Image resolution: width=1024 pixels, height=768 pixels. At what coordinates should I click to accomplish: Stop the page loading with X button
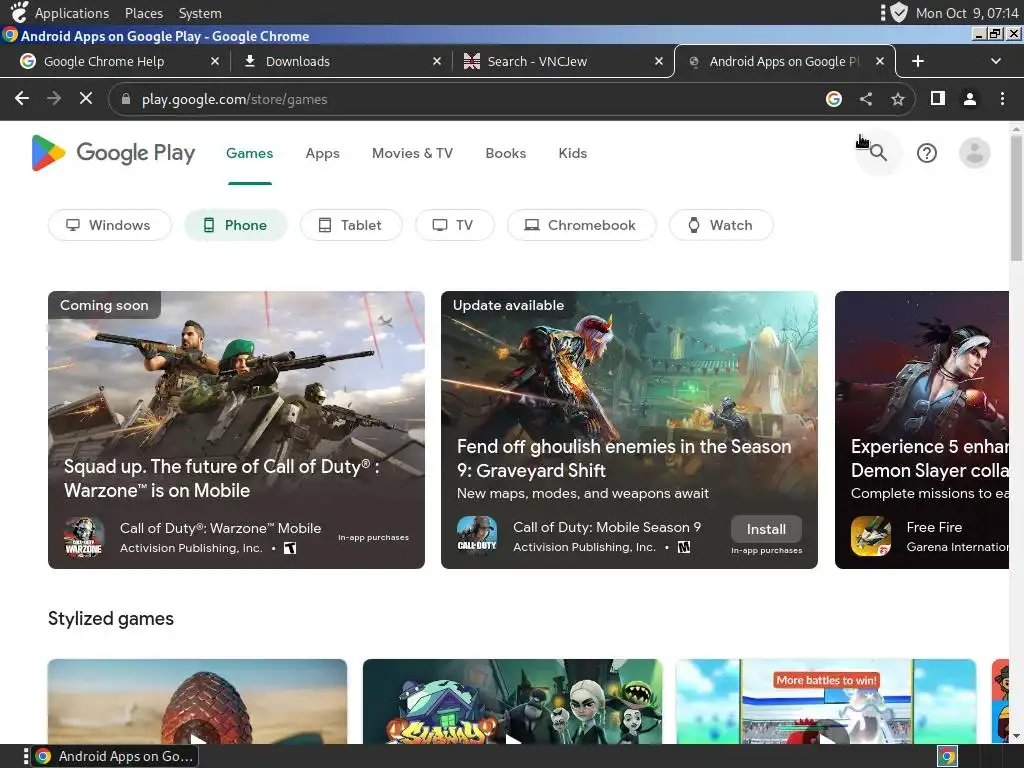coord(86,99)
